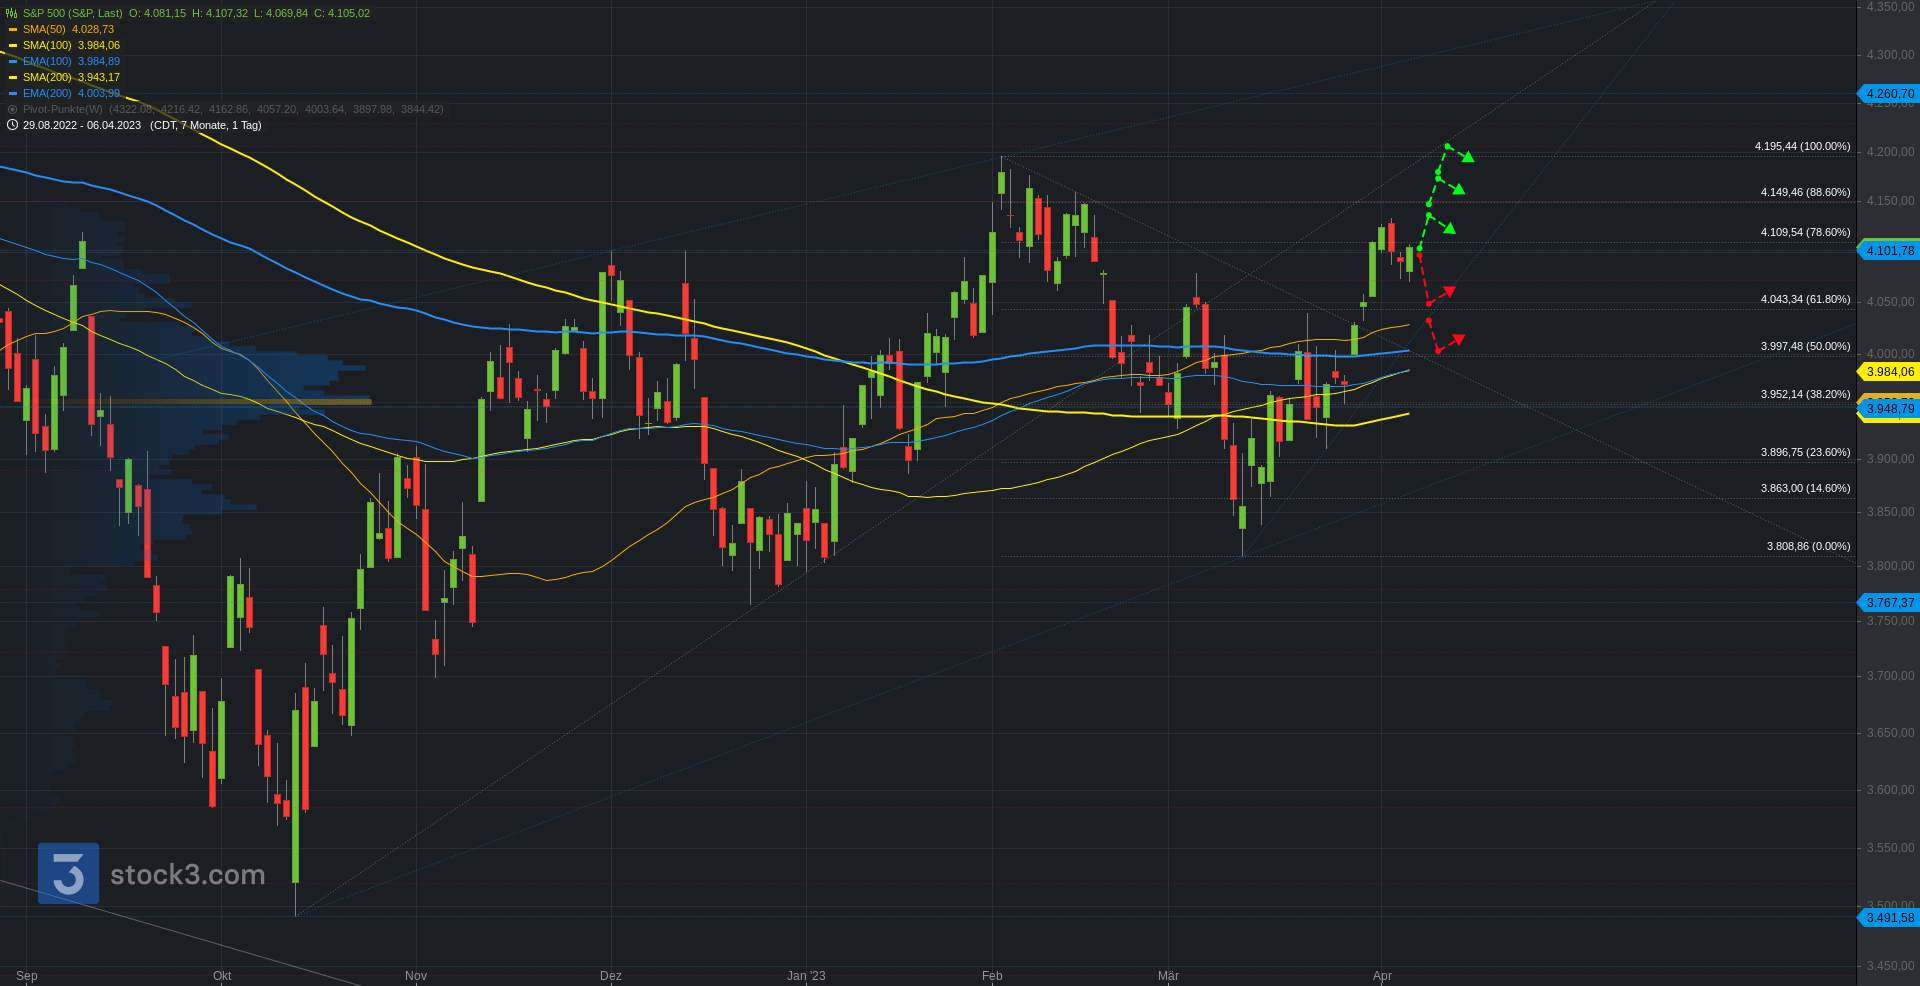This screenshot has height=986, width=1920.
Task: Click the 4.050,00 price axis label
Action: 1890,302
